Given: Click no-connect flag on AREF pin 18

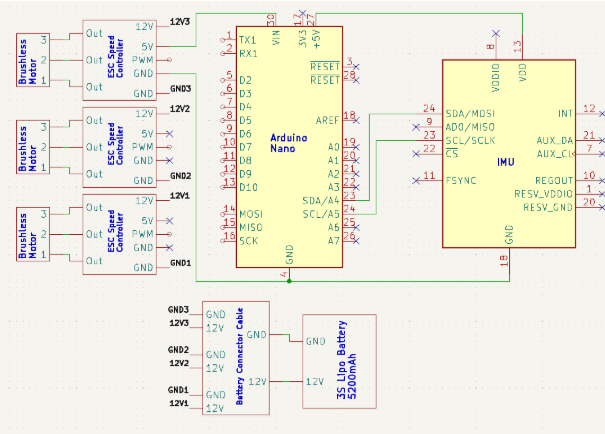Looking at the screenshot, I should click(x=356, y=120).
